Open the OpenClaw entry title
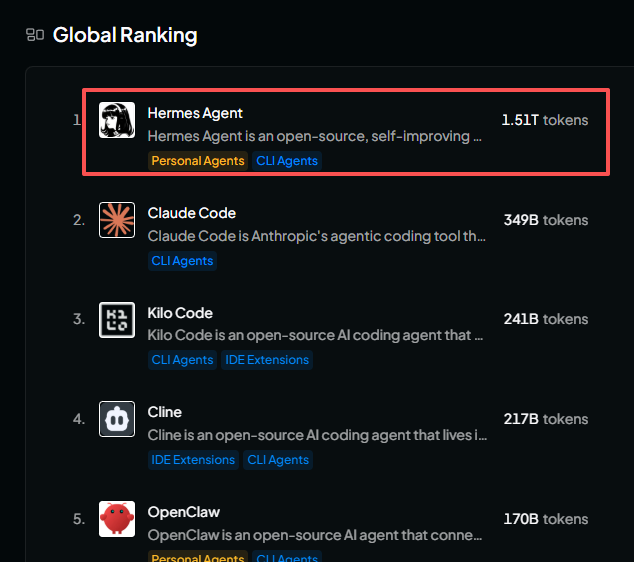 [x=184, y=512]
